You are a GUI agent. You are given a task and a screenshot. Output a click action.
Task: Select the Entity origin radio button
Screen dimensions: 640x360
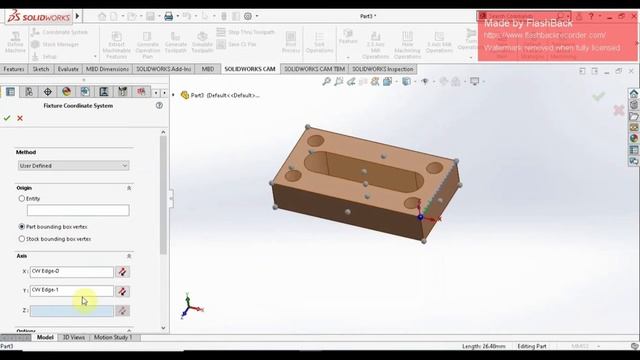(x=22, y=199)
